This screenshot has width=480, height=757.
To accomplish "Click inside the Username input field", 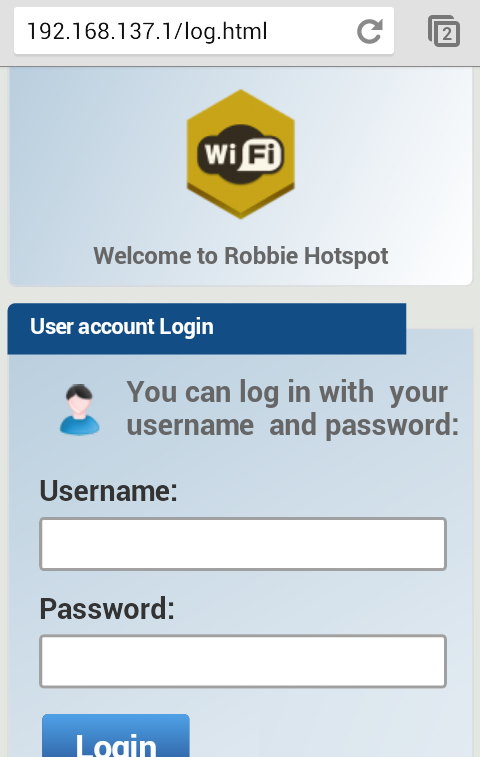I will (x=243, y=544).
